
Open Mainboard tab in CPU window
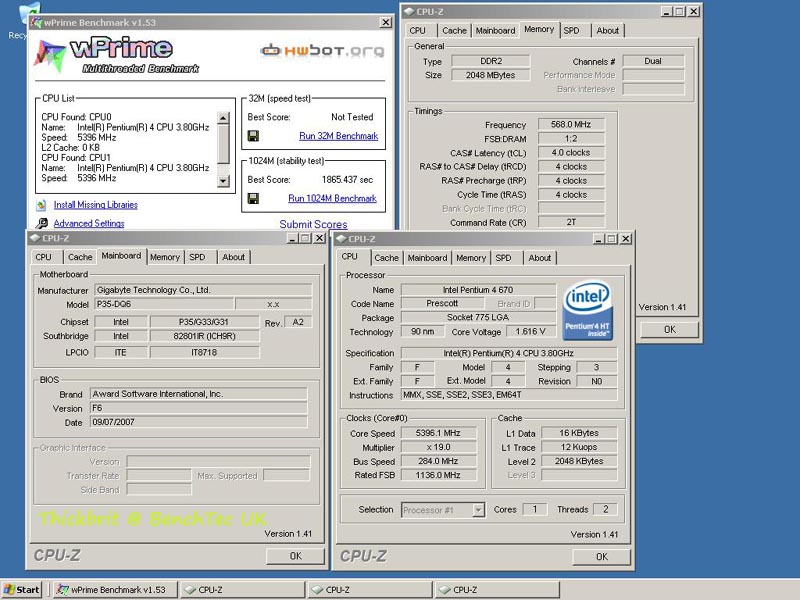click(428, 258)
